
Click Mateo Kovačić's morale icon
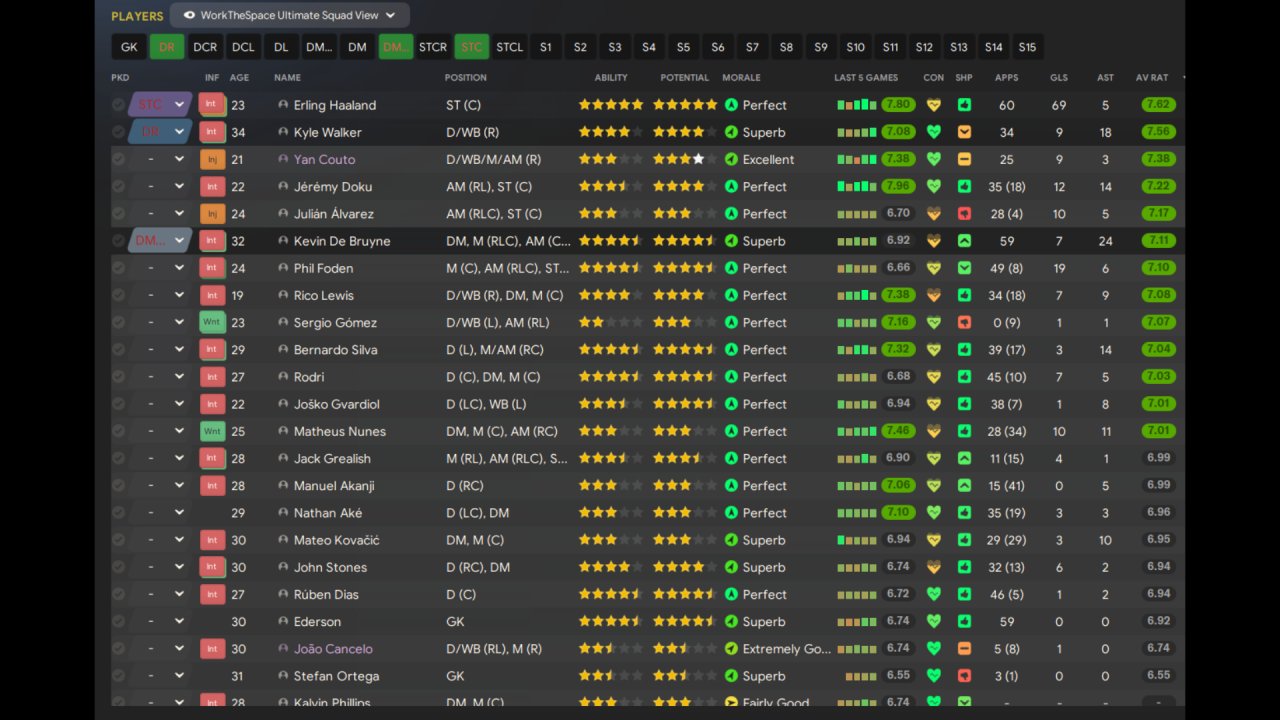(731, 540)
